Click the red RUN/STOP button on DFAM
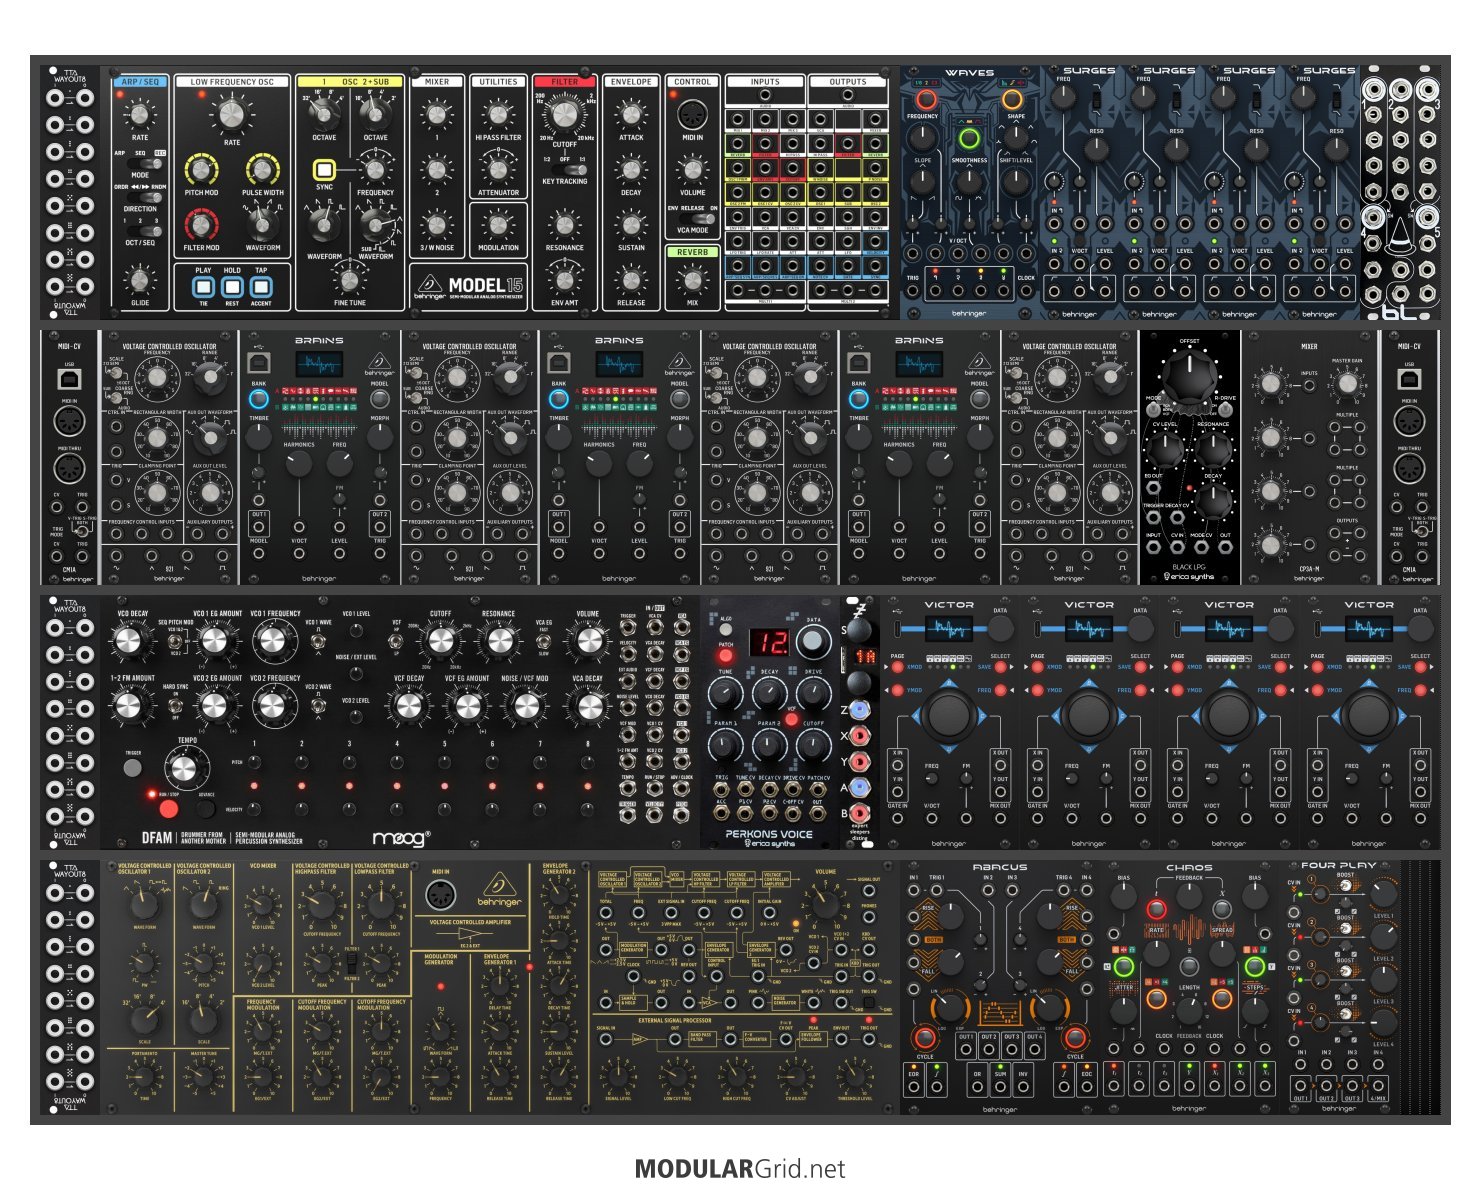The height and width of the screenshot is (1190, 1481). pyautogui.click(x=169, y=809)
